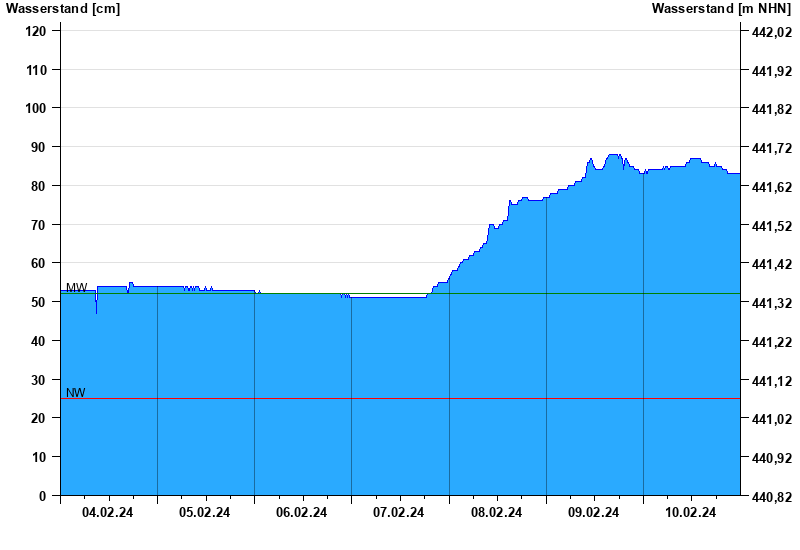Click the 0 value on left axis

tap(42, 496)
